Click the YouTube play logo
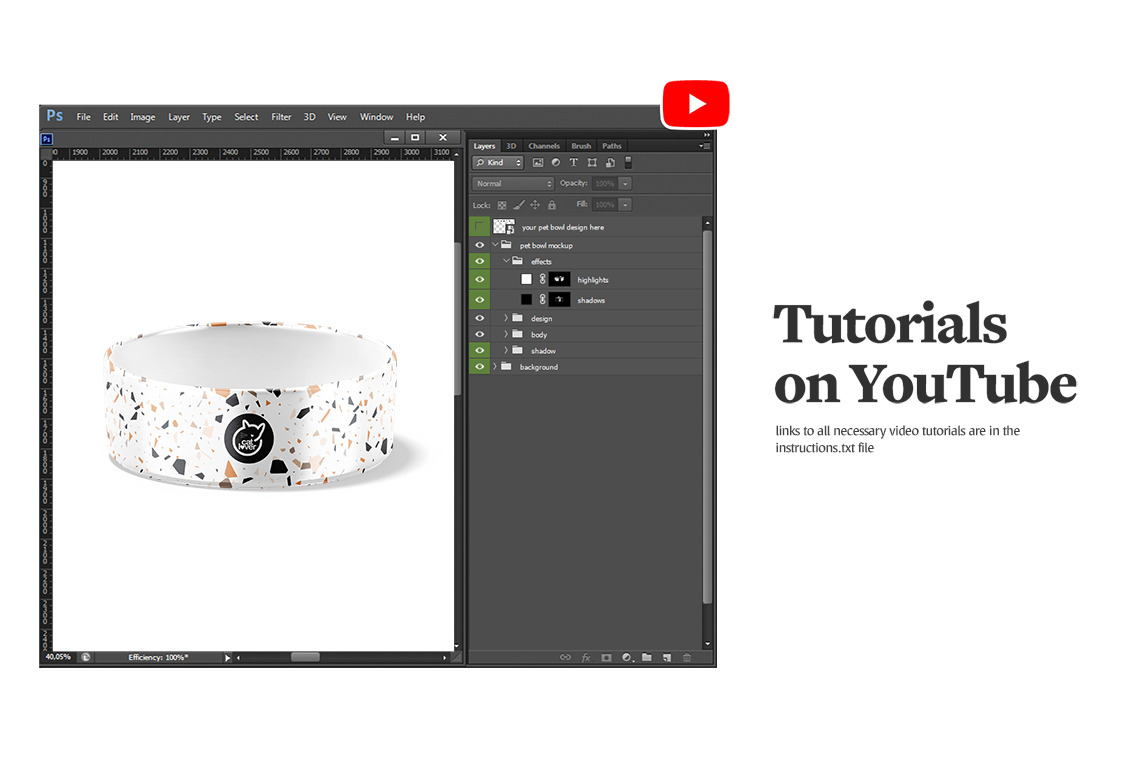Screen dimensions: 1138x759 [696, 104]
